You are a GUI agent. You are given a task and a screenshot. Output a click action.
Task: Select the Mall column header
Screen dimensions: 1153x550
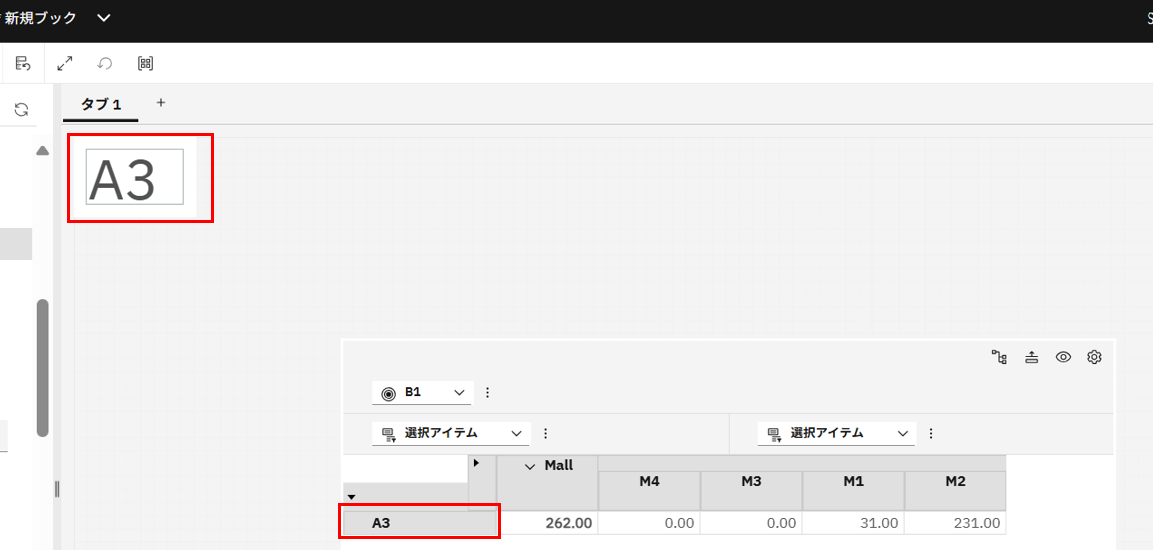(547, 482)
